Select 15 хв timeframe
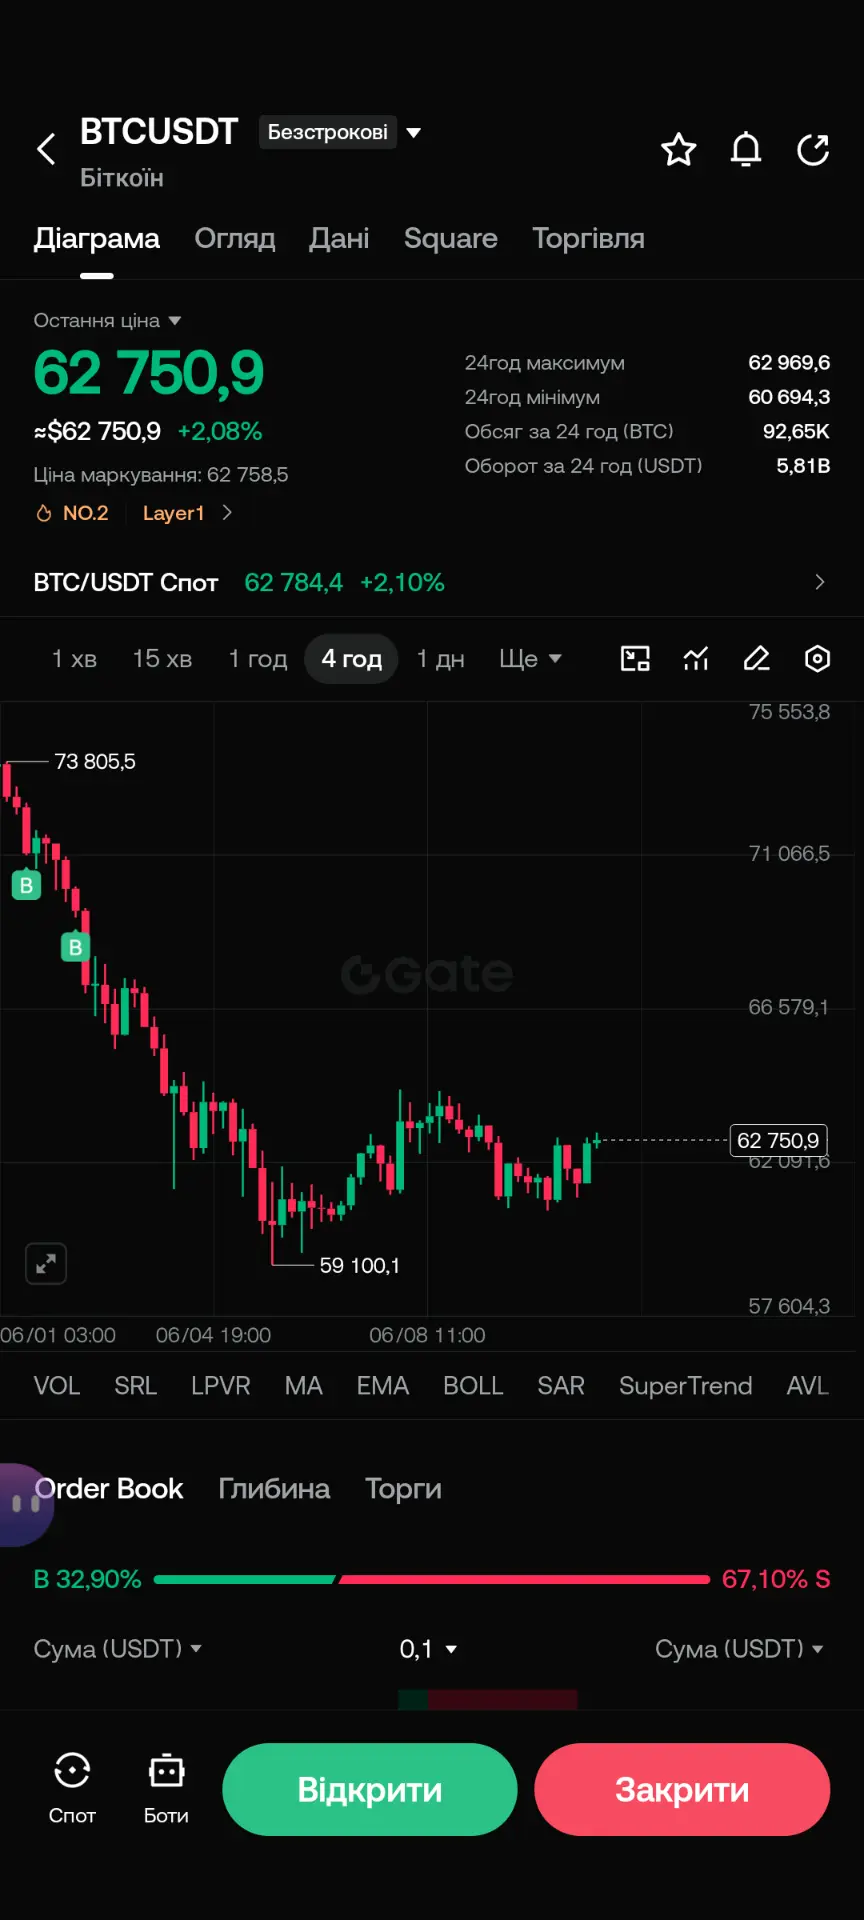The image size is (864, 1920). pyautogui.click(x=162, y=659)
